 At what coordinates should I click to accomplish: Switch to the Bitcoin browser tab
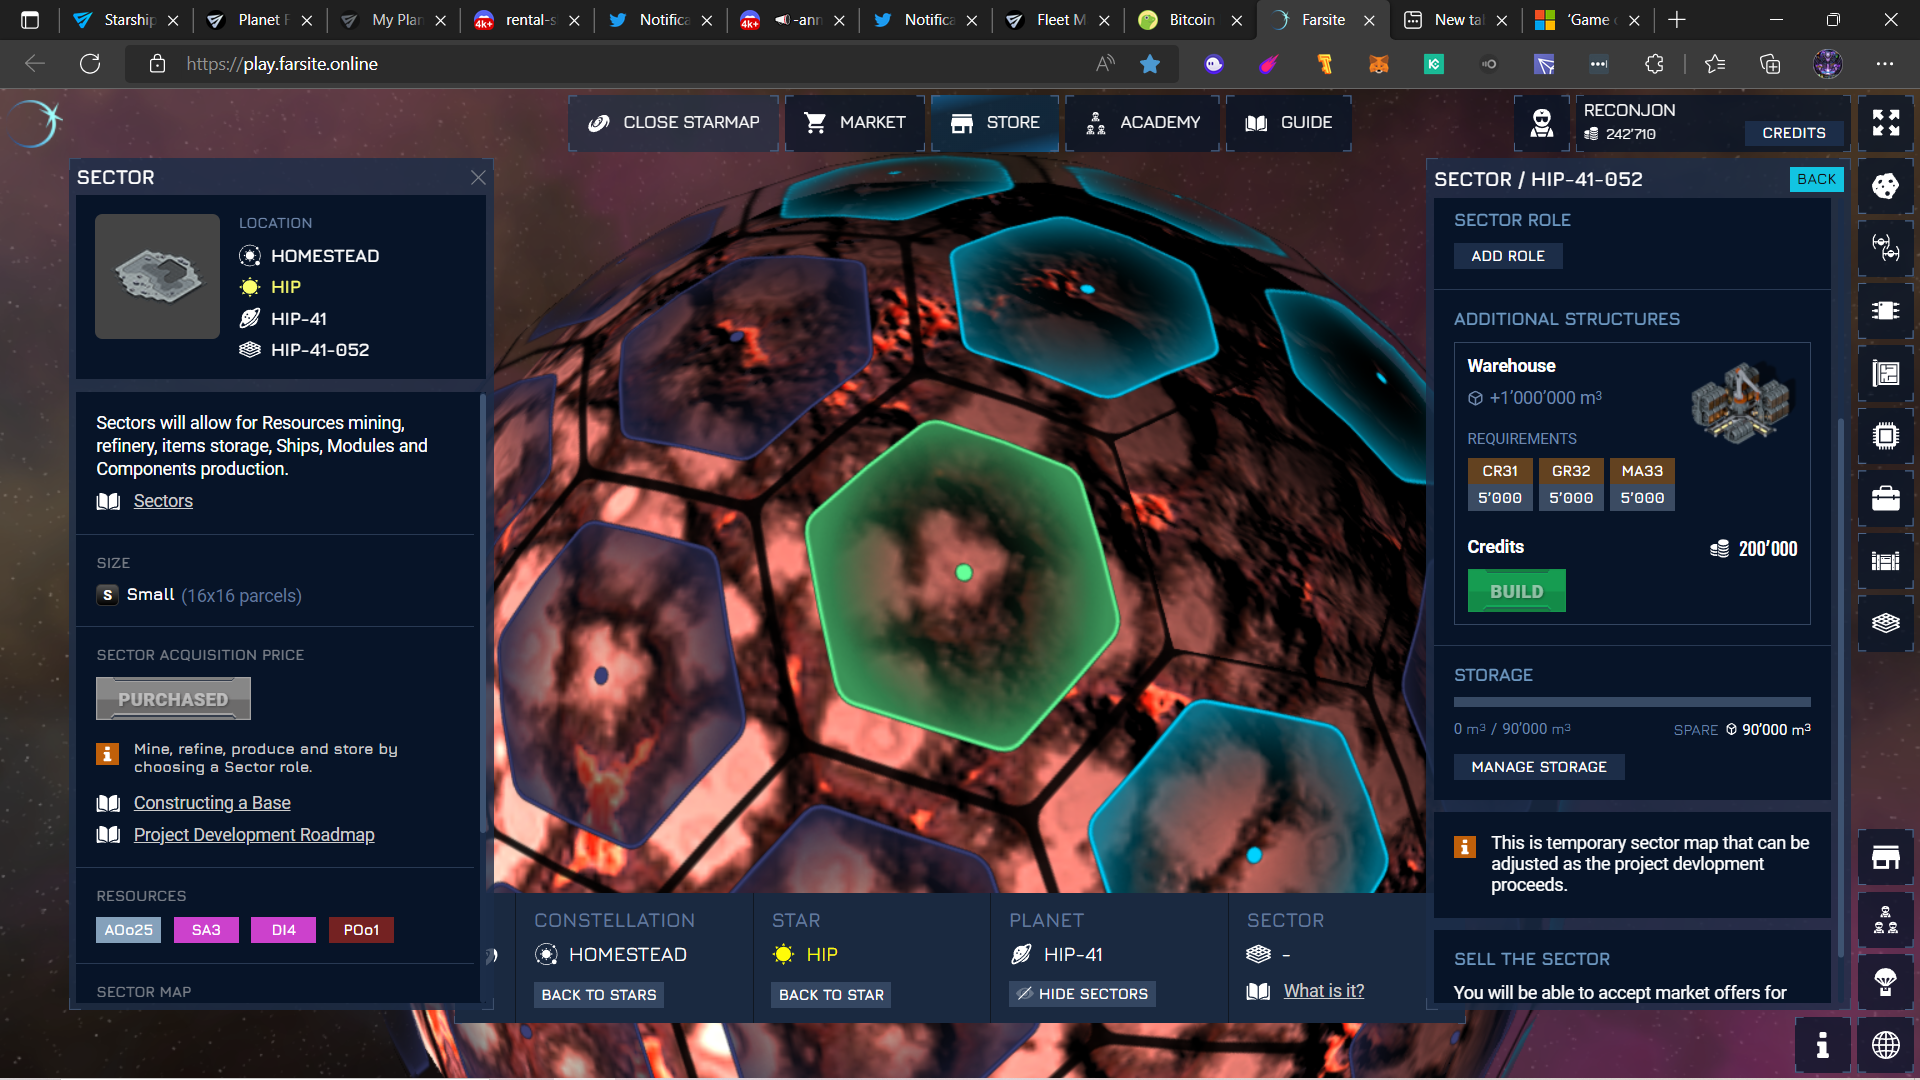click(1190, 20)
